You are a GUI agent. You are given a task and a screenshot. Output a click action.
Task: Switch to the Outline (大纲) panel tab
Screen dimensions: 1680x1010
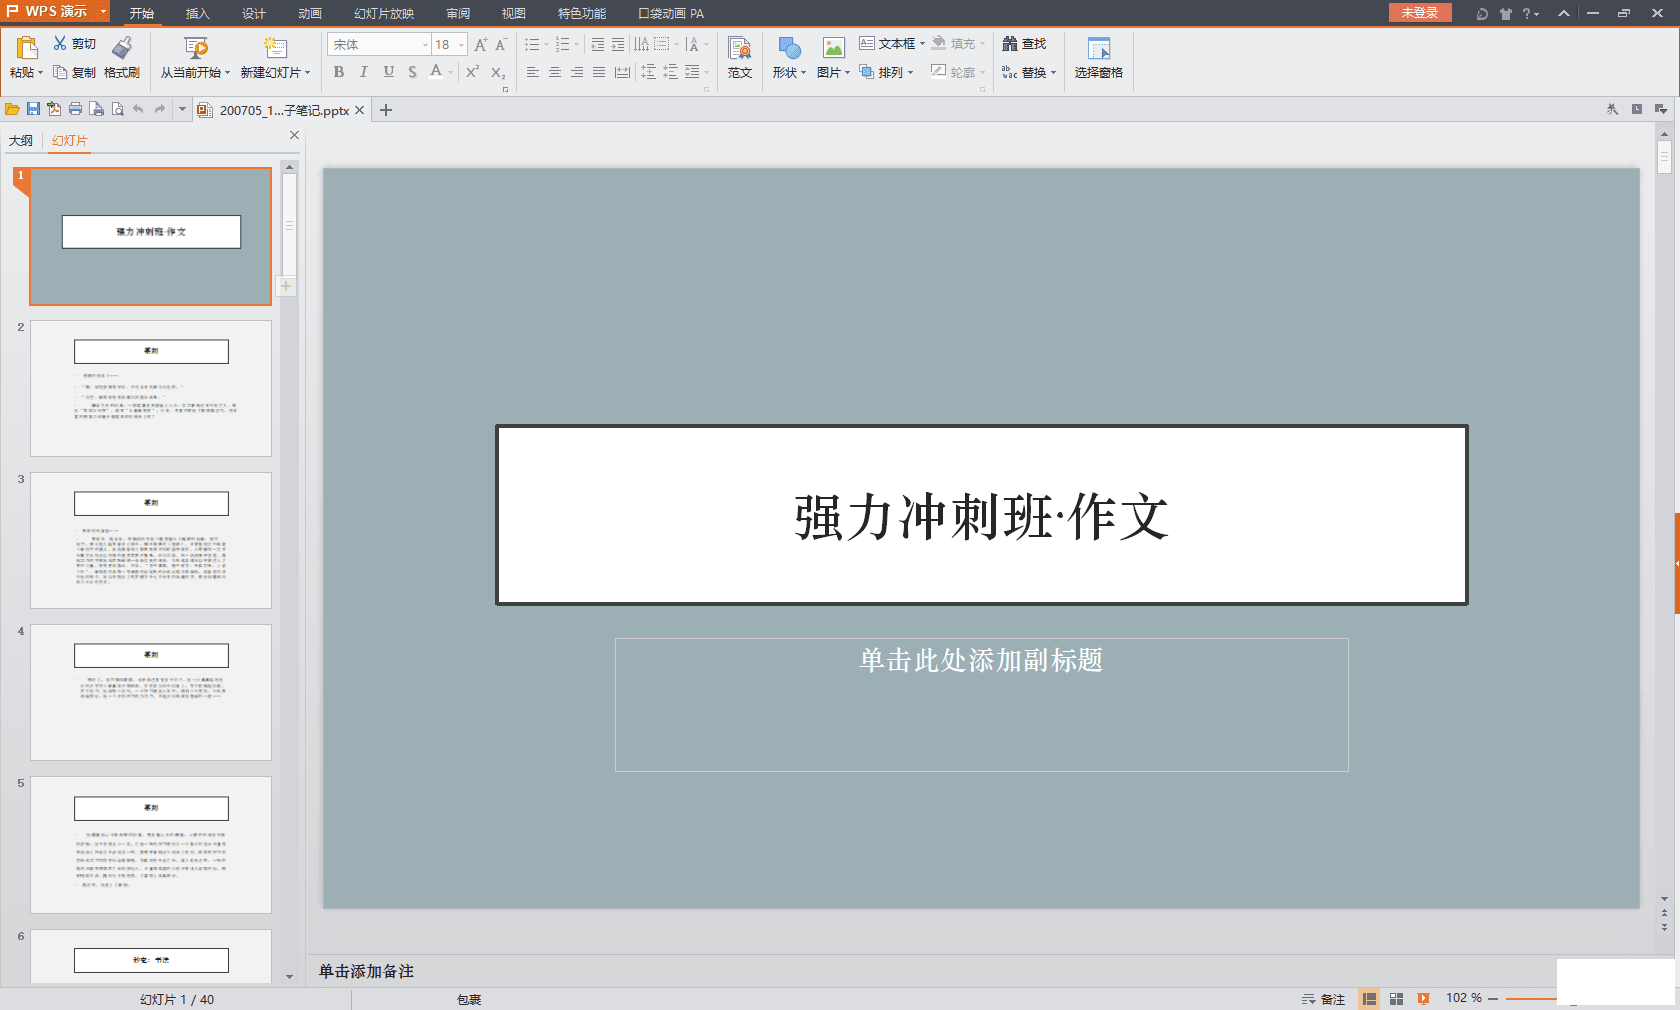coord(21,141)
